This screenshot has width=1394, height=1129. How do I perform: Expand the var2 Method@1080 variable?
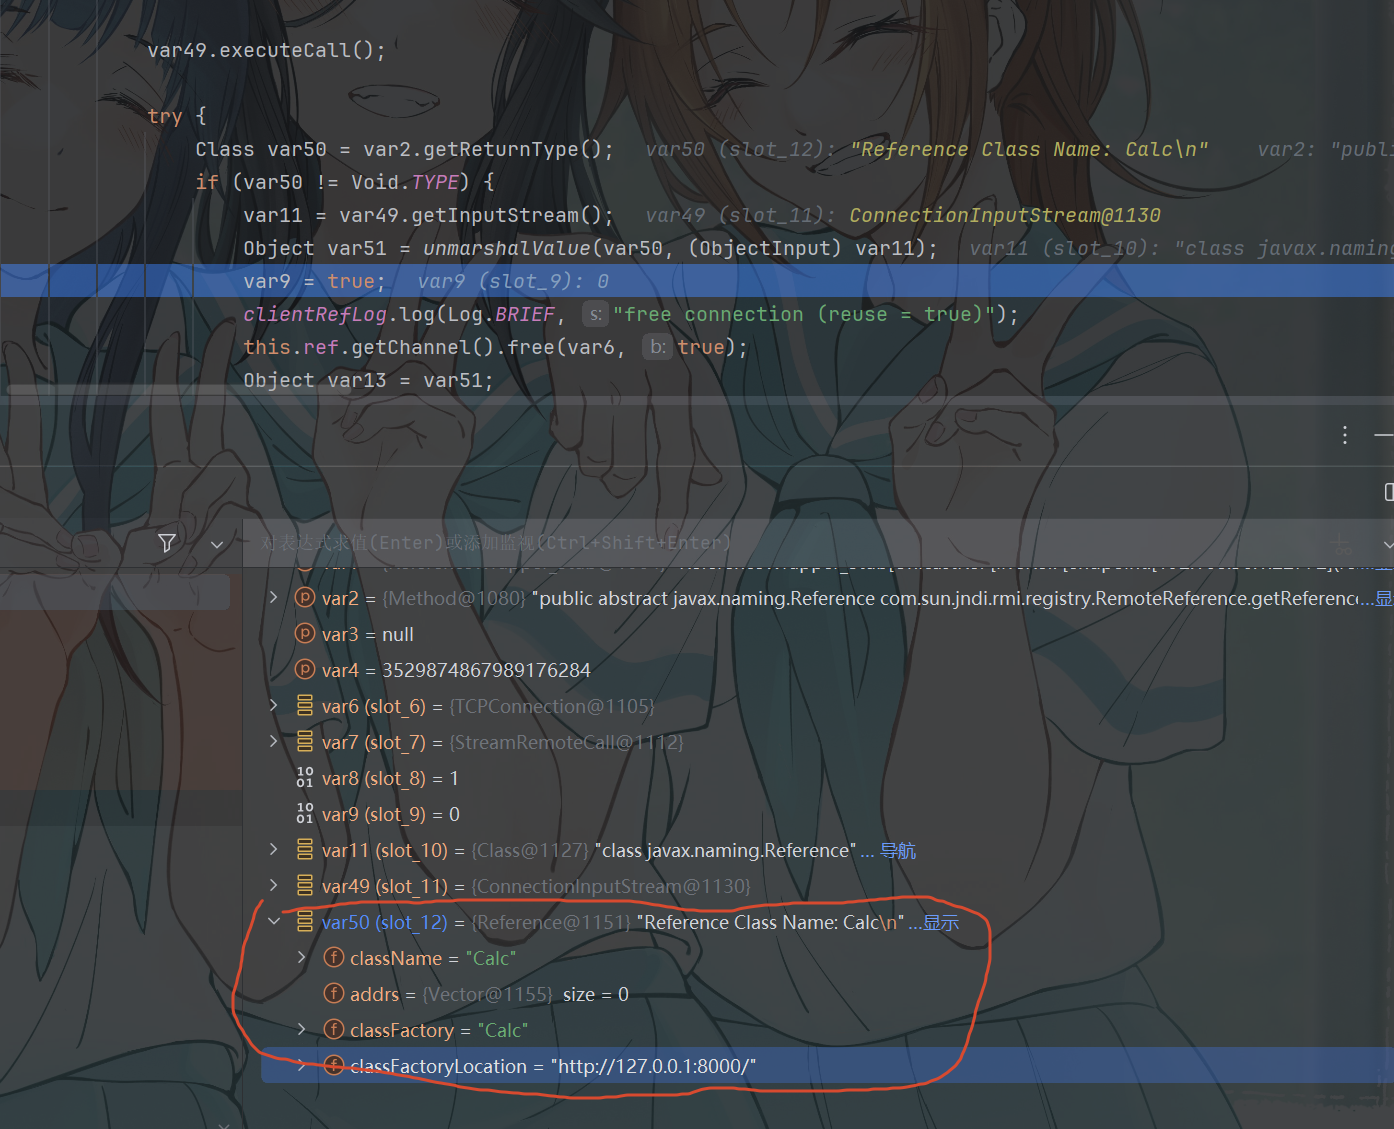[x=274, y=597]
